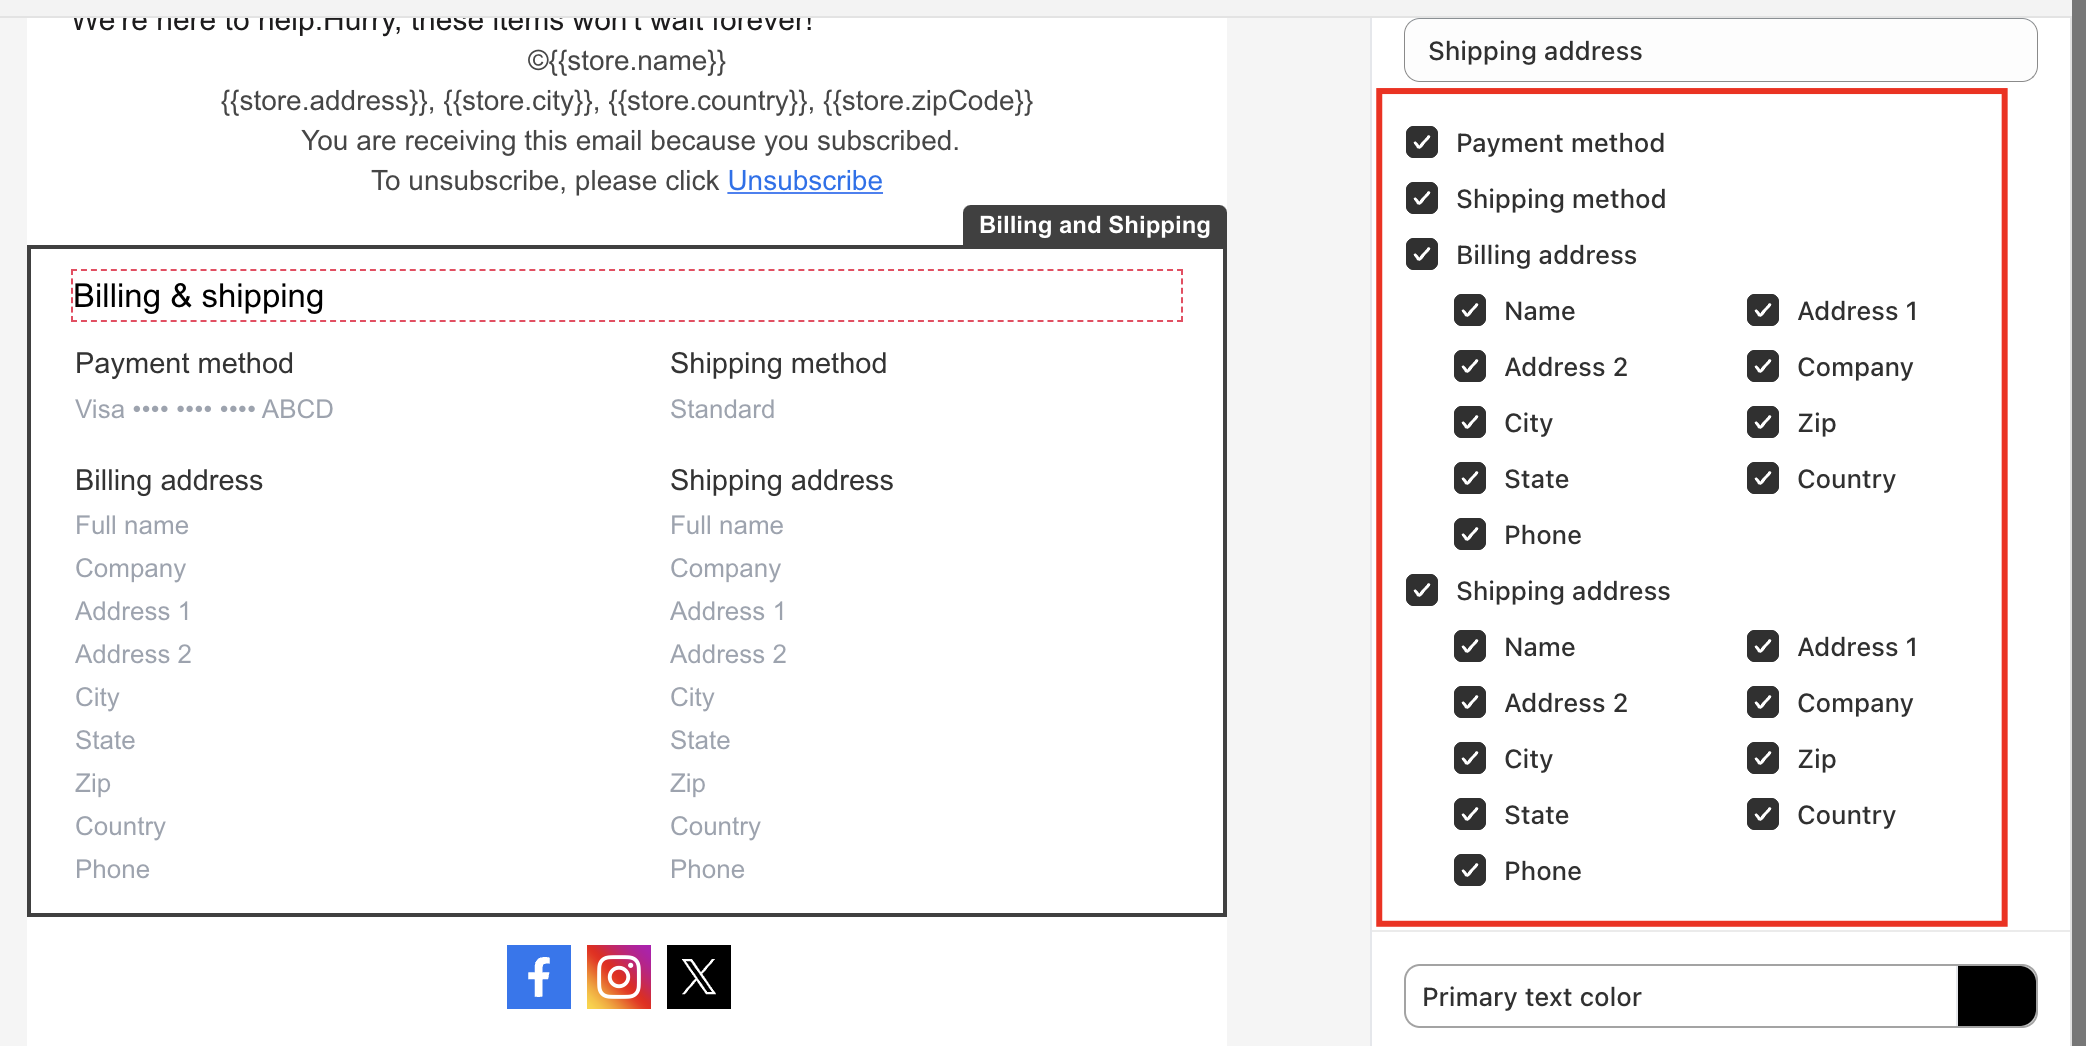Uncheck the Payment method checkbox
Screen dimensions: 2086x1046
pyautogui.click(x=1422, y=143)
